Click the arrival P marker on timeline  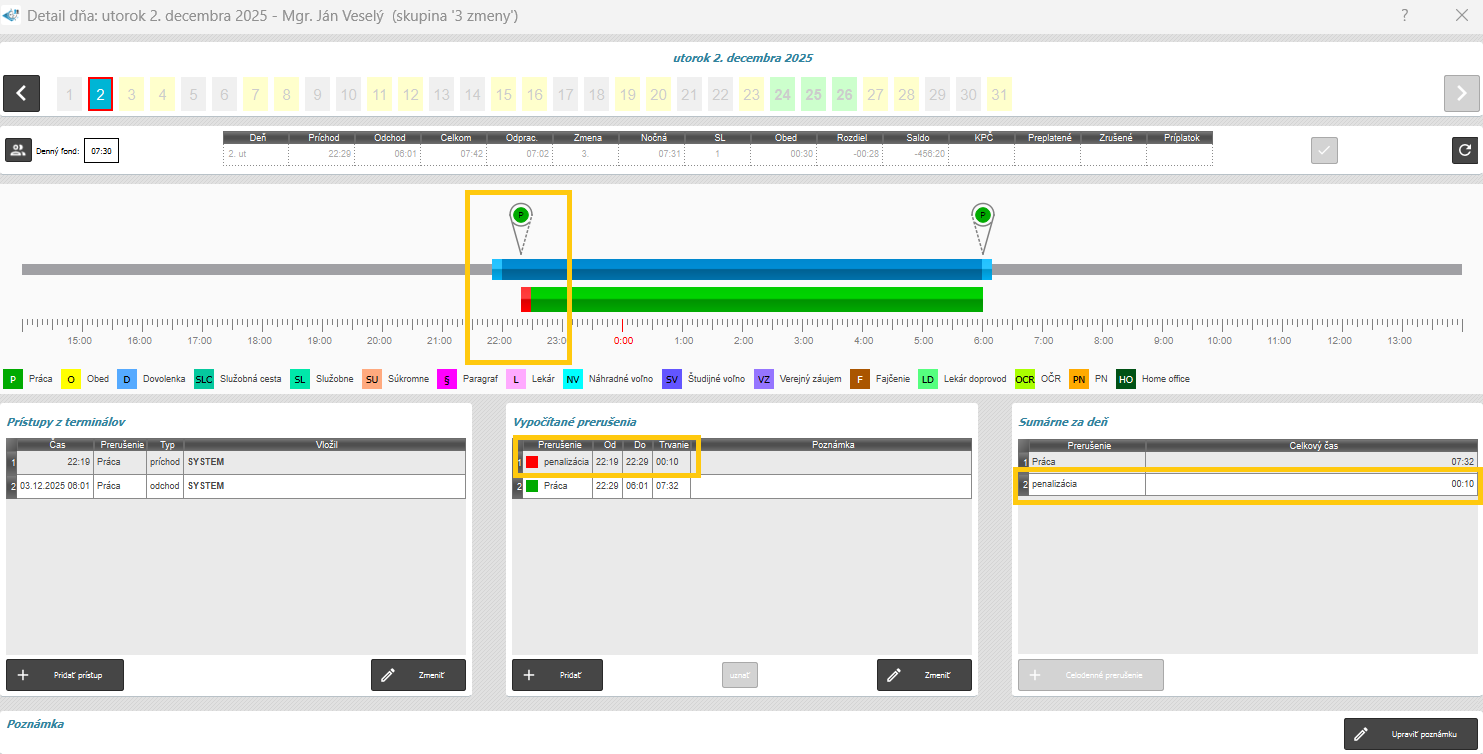tap(520, 215)
